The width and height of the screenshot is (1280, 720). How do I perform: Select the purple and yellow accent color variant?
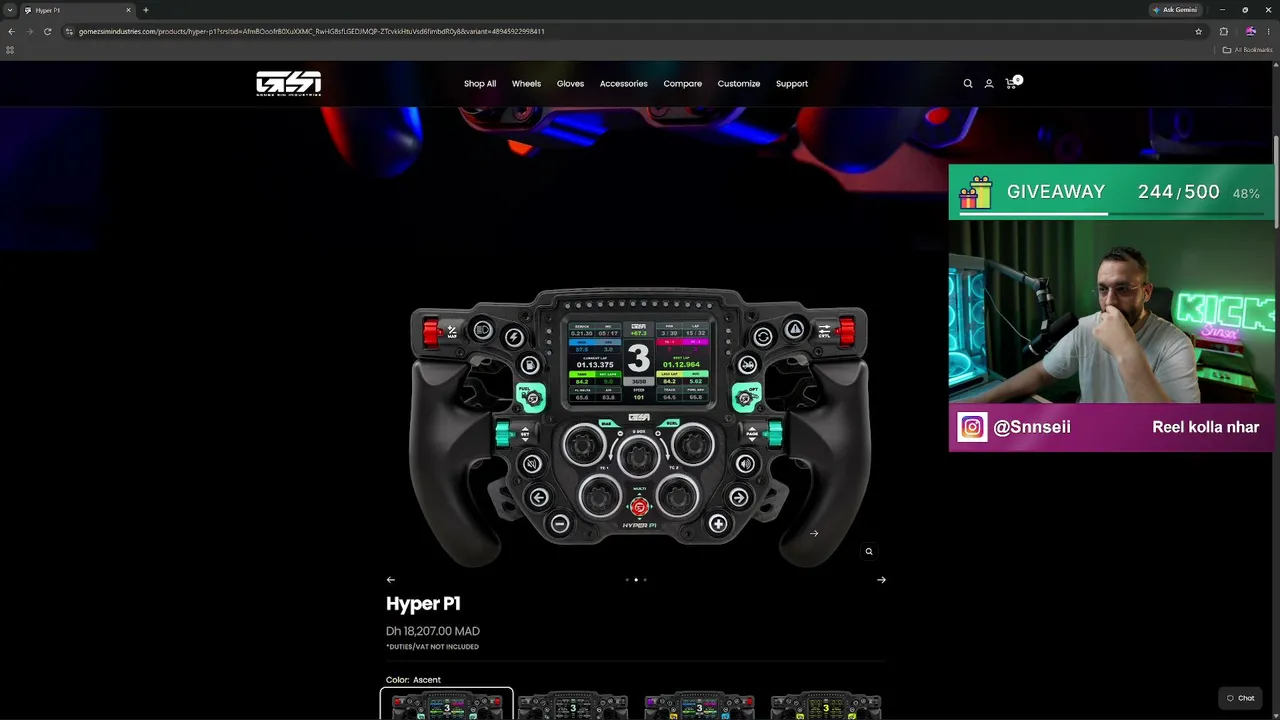click(699, 705)
